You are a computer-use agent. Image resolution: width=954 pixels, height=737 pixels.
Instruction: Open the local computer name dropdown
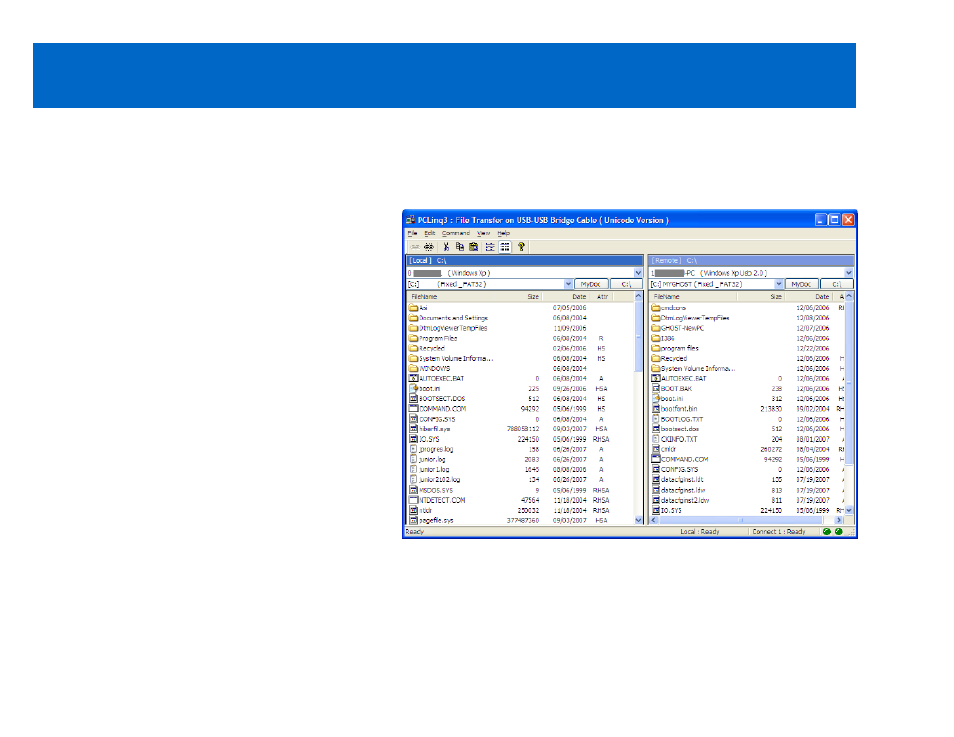coord(638,273)
